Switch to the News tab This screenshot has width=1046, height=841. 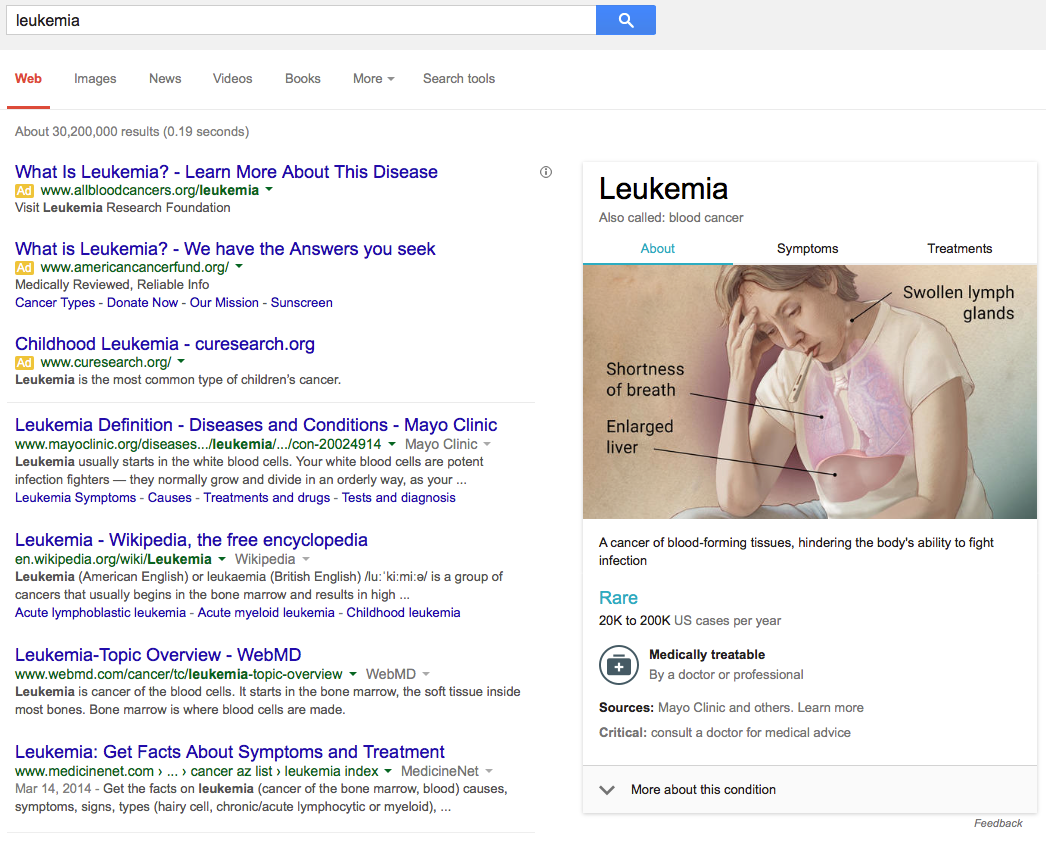(x=165, y=79)
